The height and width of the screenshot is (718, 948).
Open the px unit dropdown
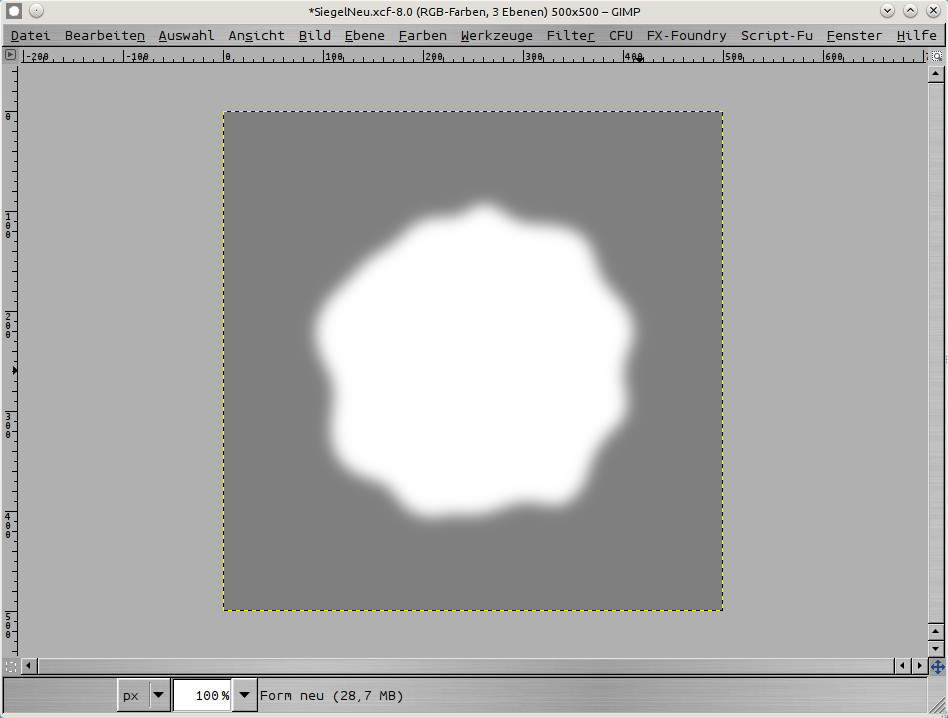tap(143, 695)
